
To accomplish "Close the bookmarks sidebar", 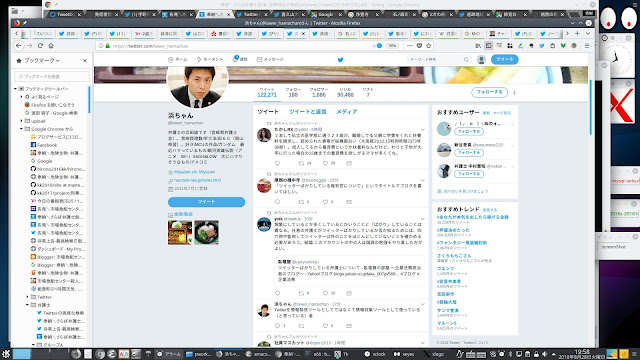I will point(85,60).
